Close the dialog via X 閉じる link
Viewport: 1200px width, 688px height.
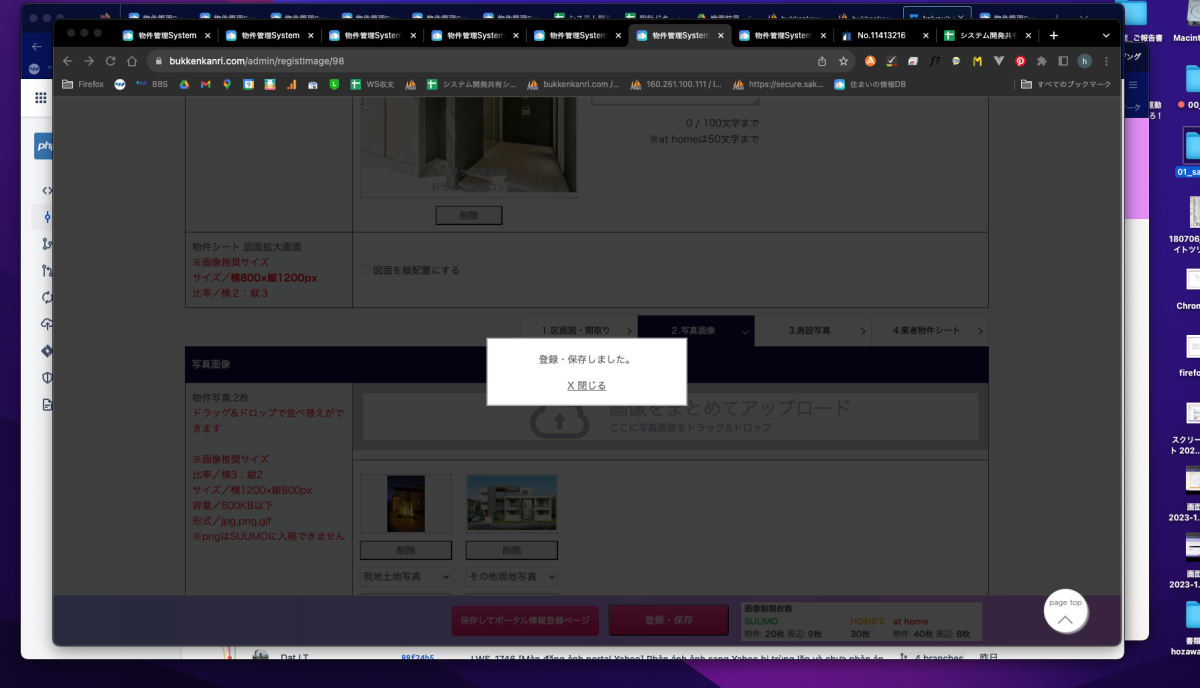[586, 385]
